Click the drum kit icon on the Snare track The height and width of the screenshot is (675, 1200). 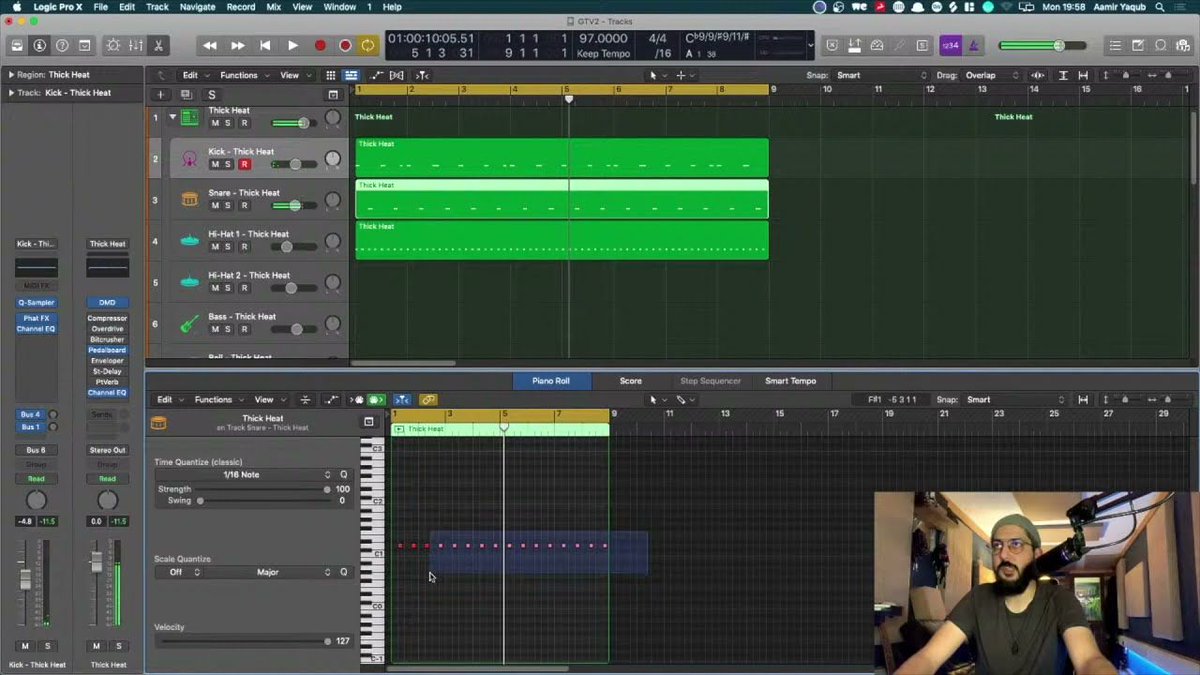pos(188,198)
